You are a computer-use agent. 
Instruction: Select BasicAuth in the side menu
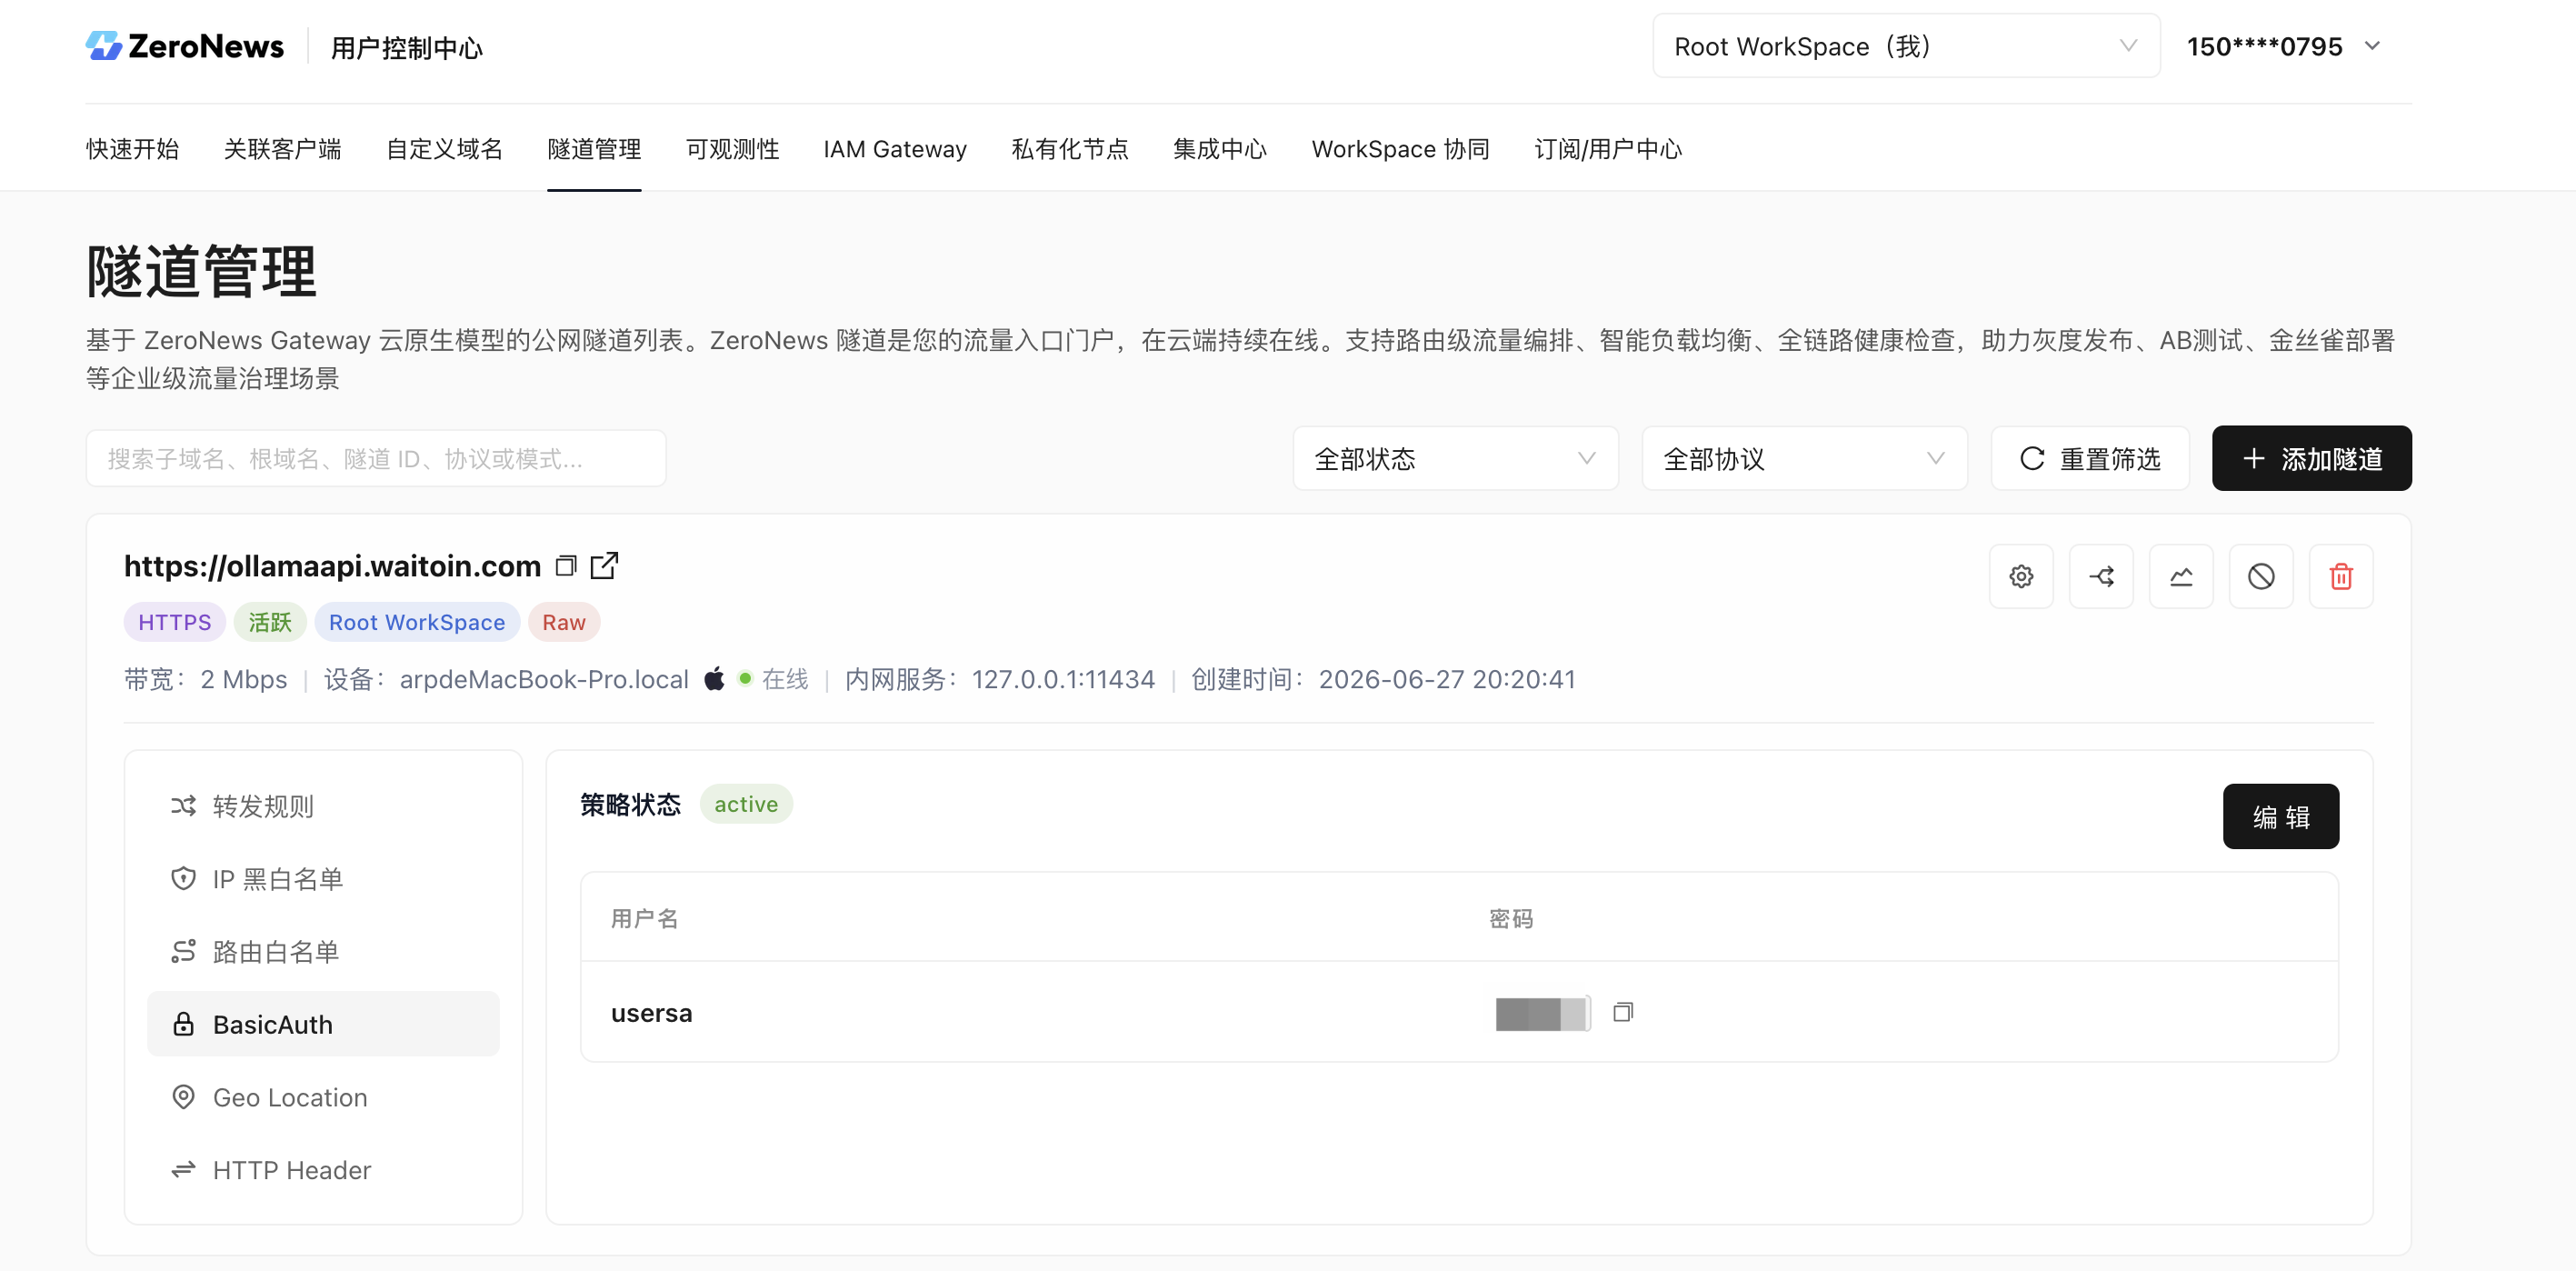pyautogui.click(x=323, y=1024)
